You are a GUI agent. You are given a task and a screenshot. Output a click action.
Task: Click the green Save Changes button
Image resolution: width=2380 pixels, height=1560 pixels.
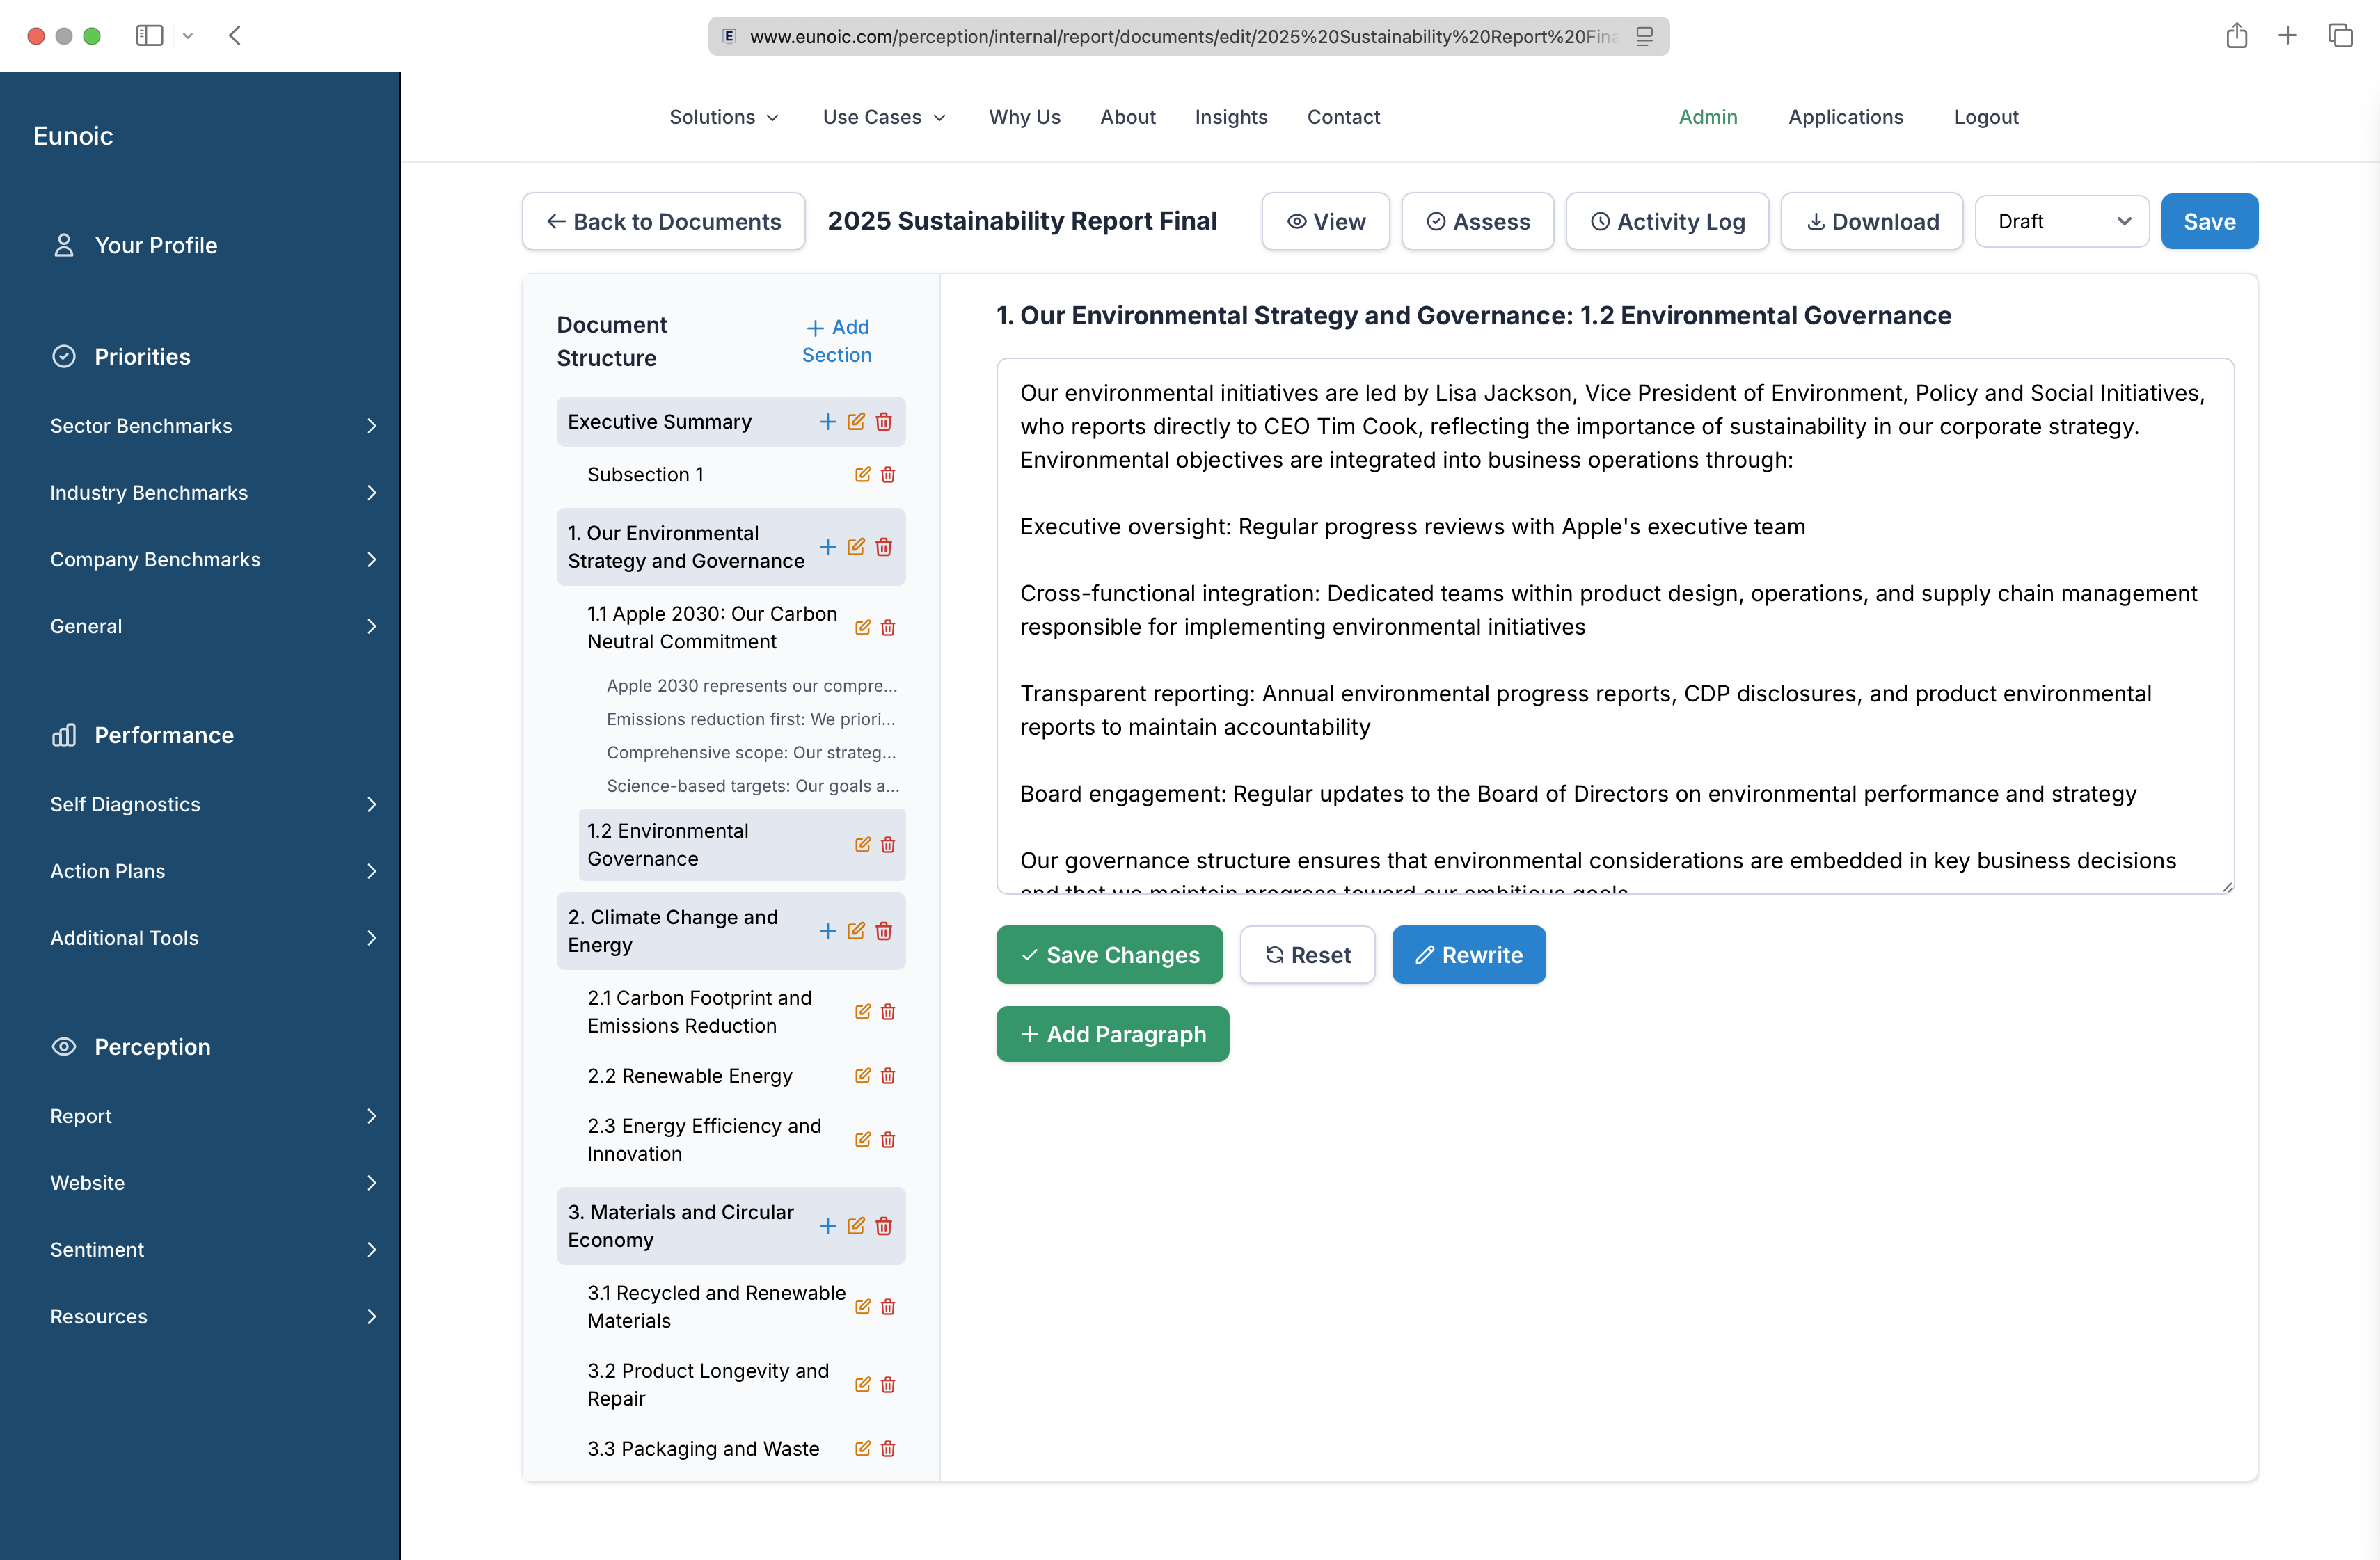point(1109,955)
